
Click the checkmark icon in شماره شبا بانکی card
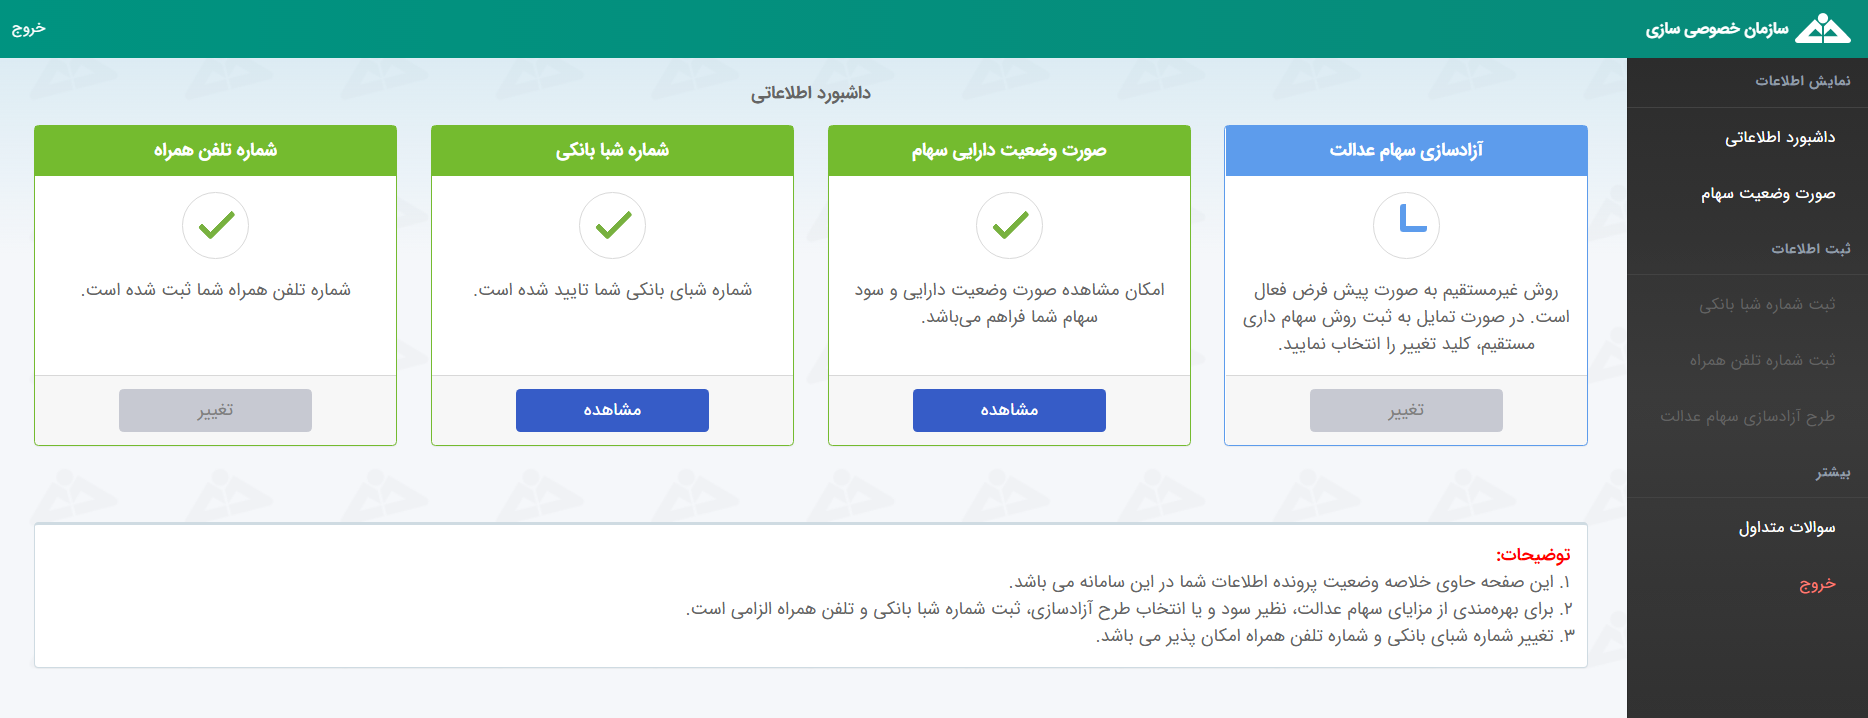coord(612,225)
